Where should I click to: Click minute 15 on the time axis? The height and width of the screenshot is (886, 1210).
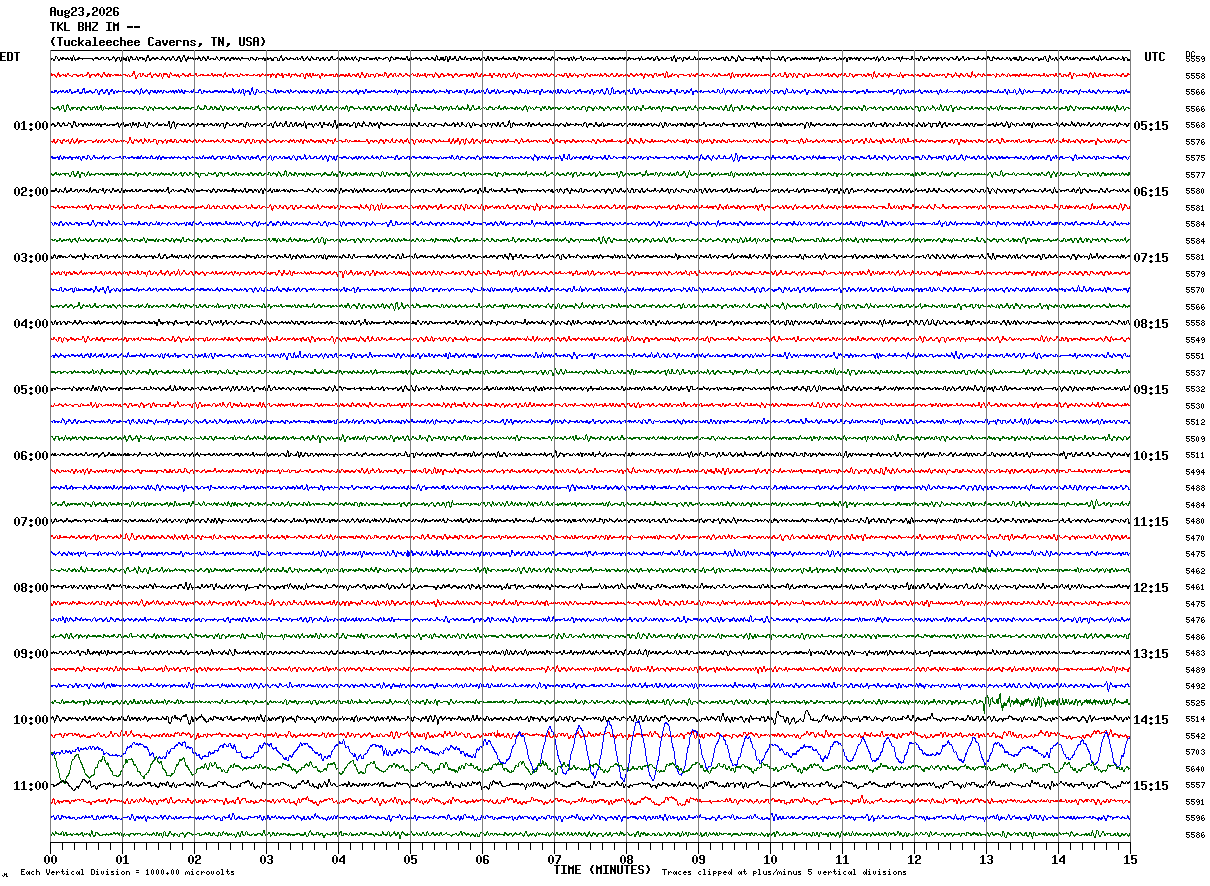coord(1129,860)
